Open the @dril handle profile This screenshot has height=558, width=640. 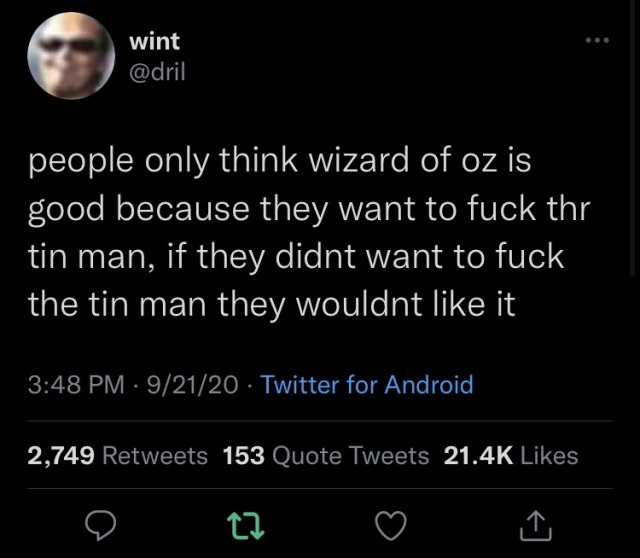pos(157,72)
